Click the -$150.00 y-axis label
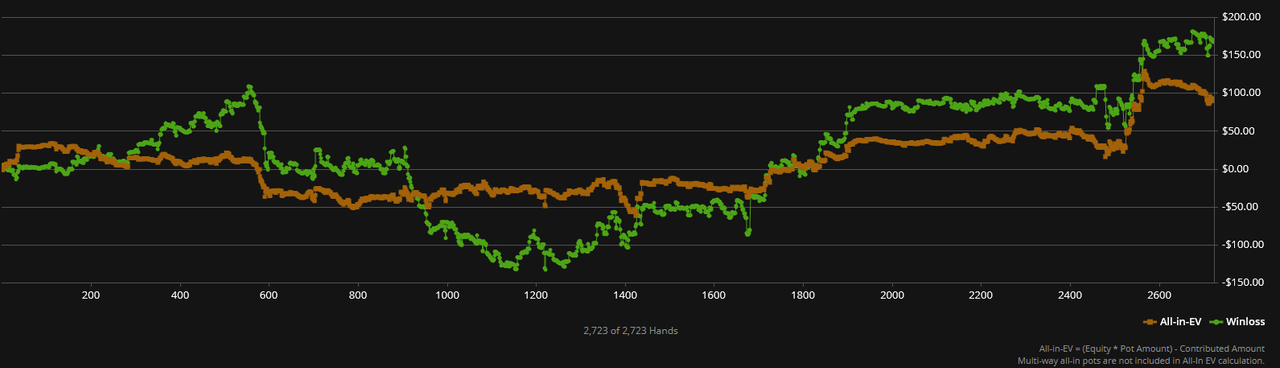 click(1242, 283)
